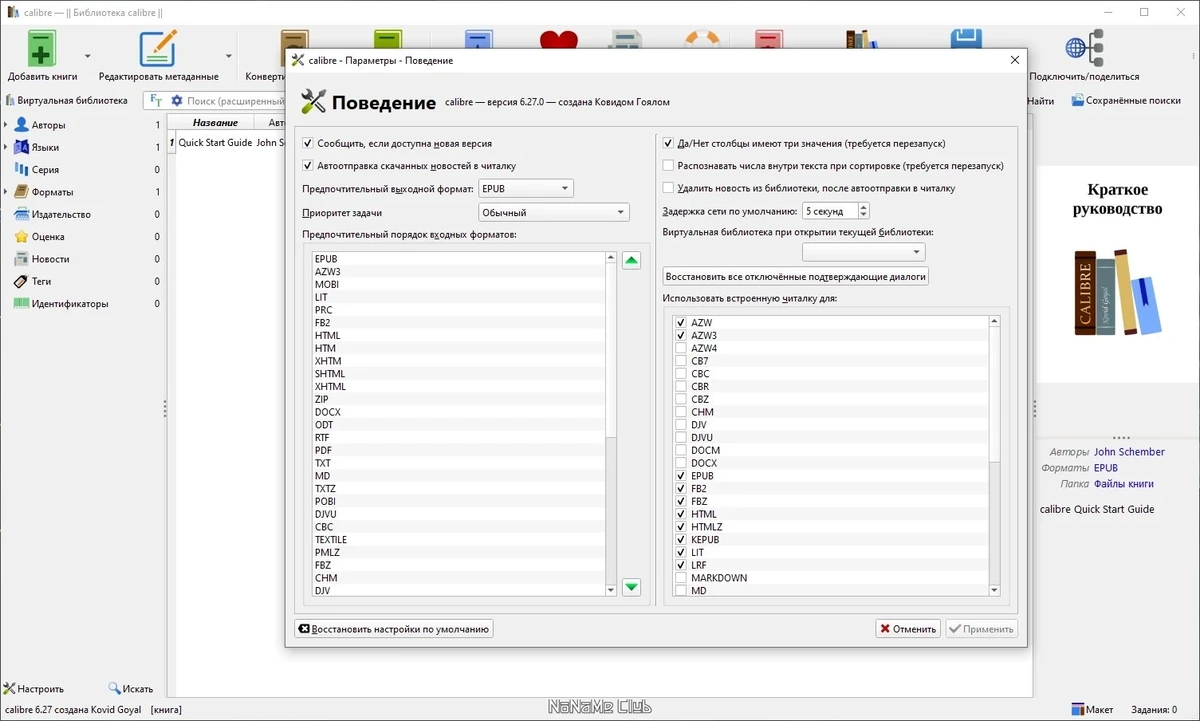
Task: Open author link John Schember
Action: click(x=1129, y=452)
